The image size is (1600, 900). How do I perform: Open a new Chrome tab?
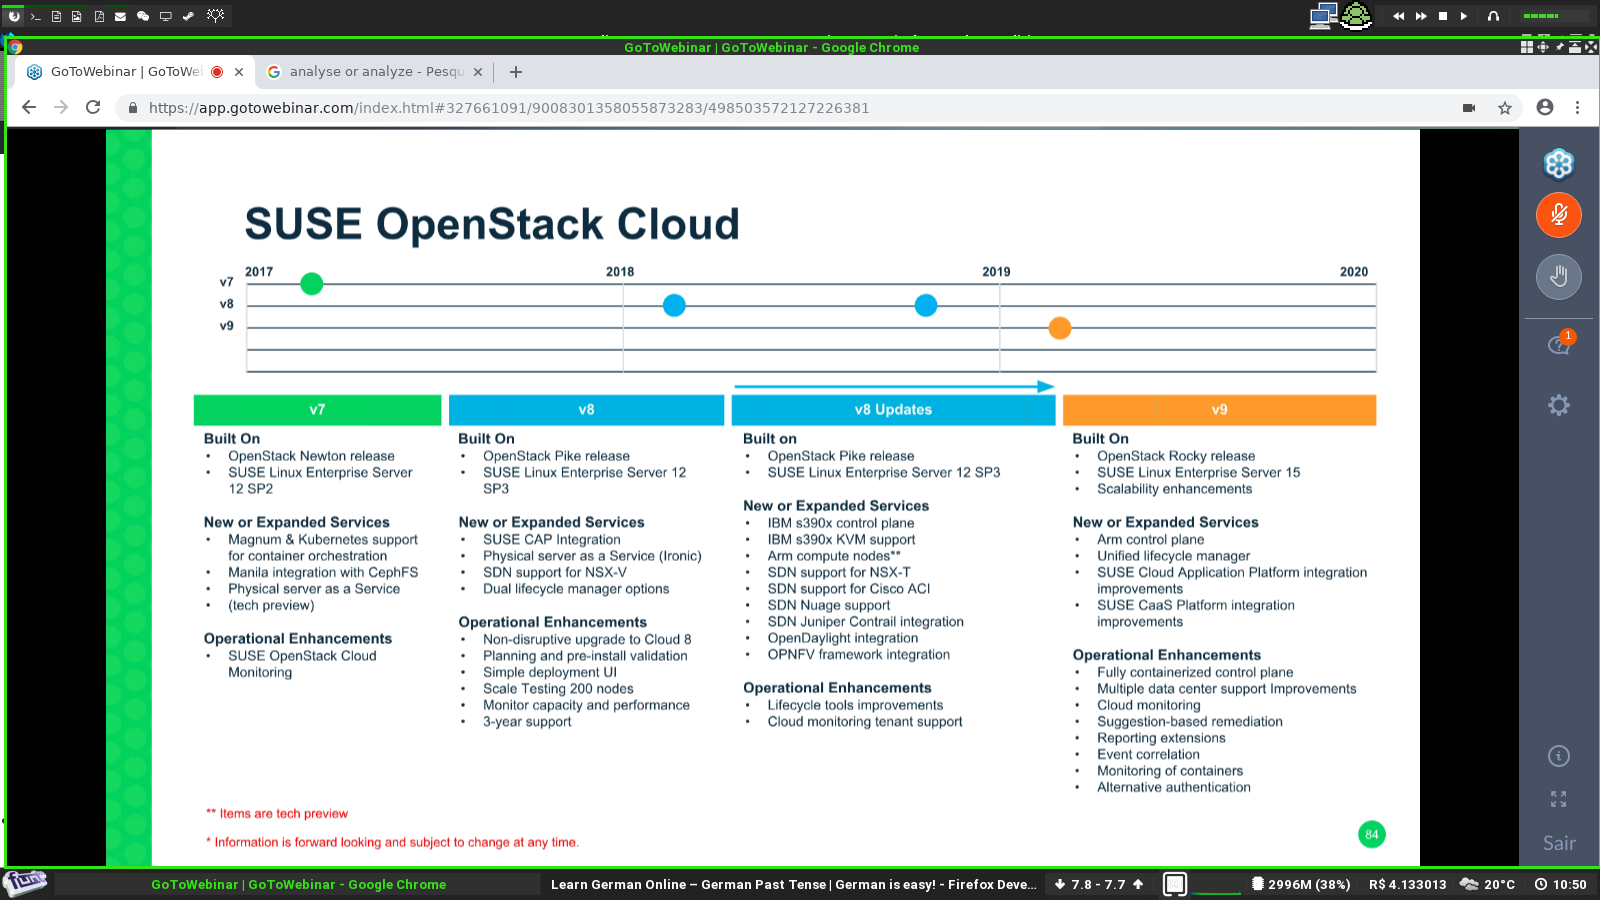point(516,72)
